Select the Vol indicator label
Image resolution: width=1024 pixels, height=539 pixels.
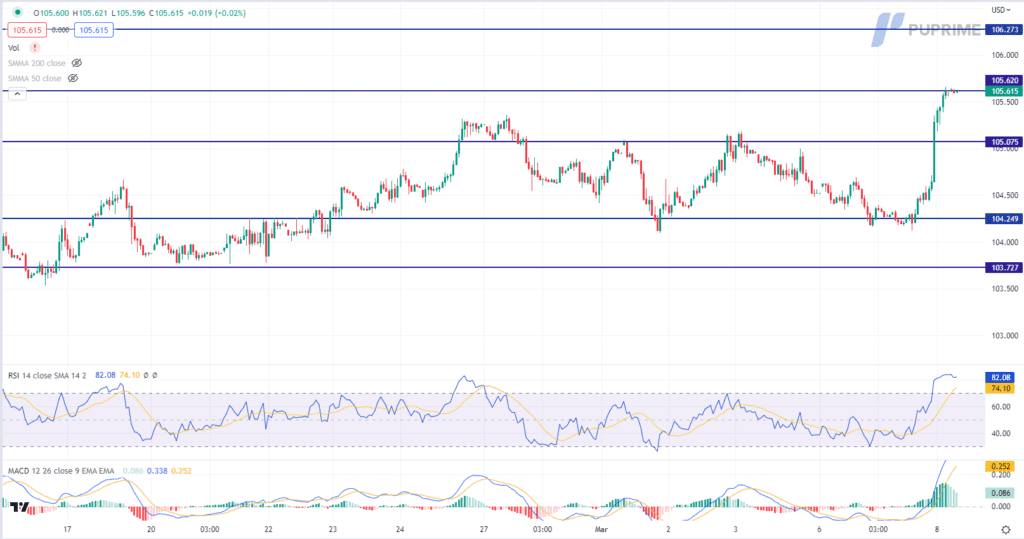click(x=14, y=48)
